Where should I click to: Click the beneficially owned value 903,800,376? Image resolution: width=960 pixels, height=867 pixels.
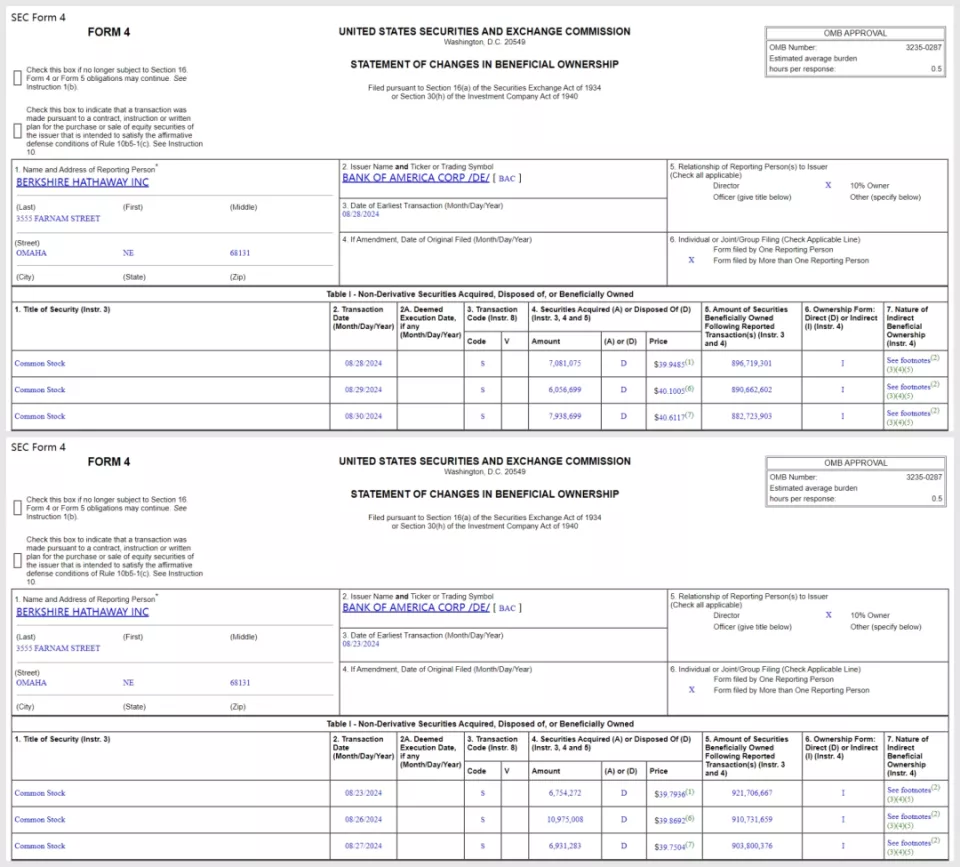[751, 846]
